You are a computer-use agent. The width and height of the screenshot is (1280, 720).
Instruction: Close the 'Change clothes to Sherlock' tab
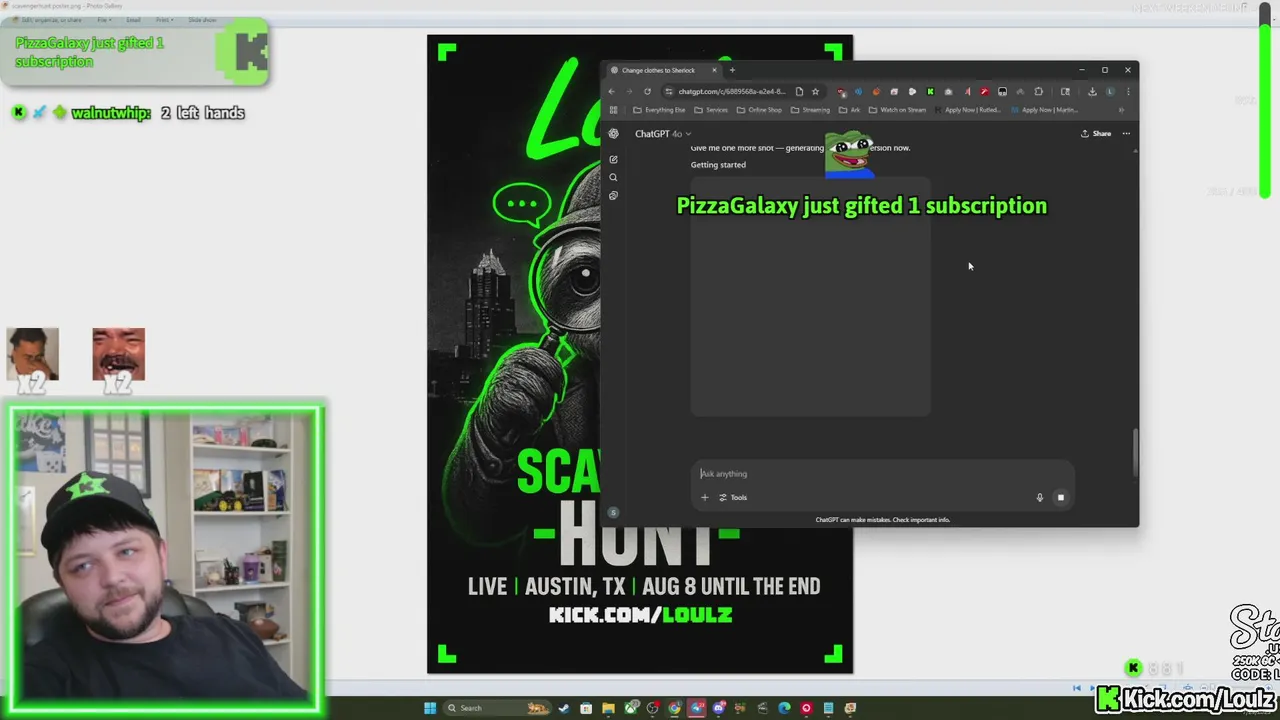[714, 70]
